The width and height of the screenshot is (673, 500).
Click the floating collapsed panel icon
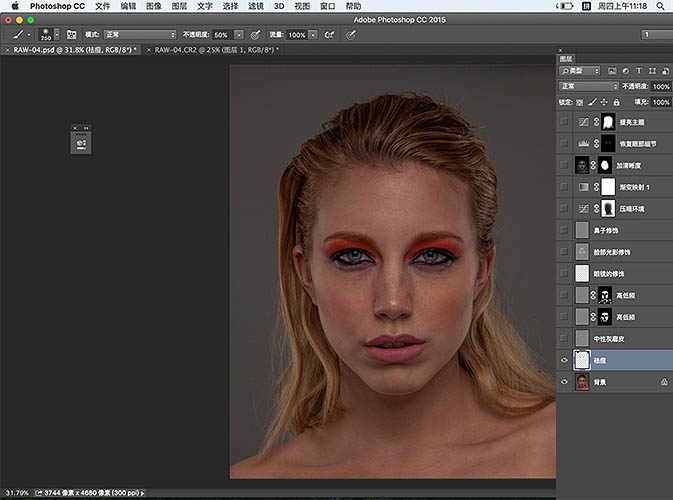click(x=80, y=143)
